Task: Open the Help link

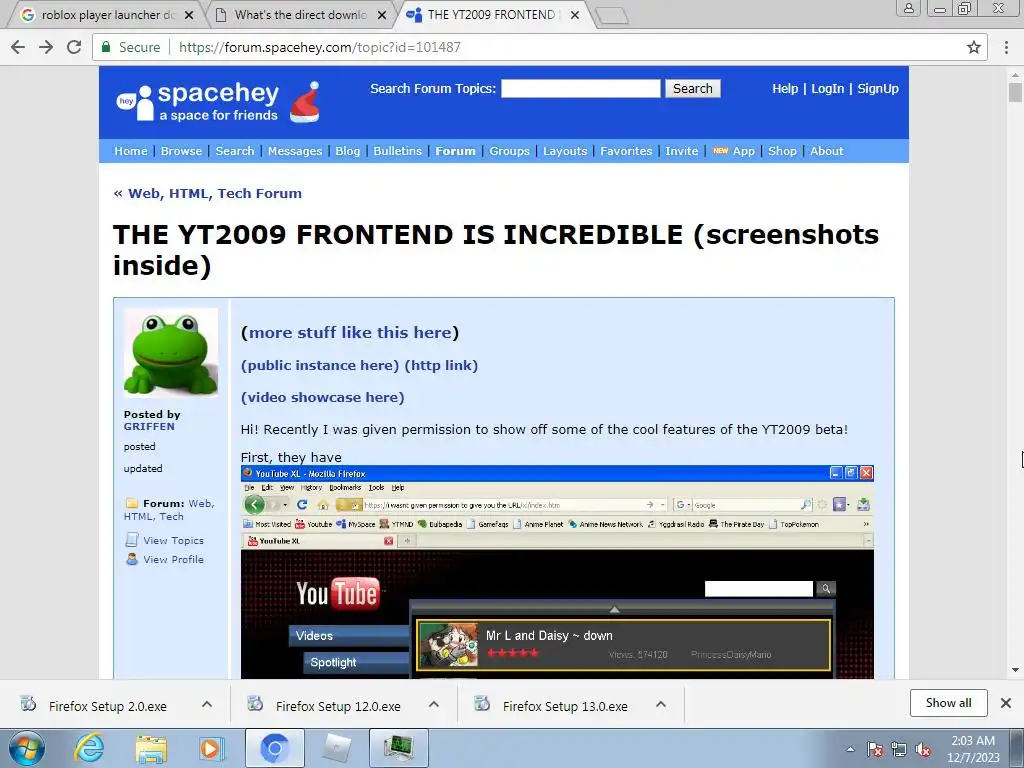Action: [x=785, y=88]
